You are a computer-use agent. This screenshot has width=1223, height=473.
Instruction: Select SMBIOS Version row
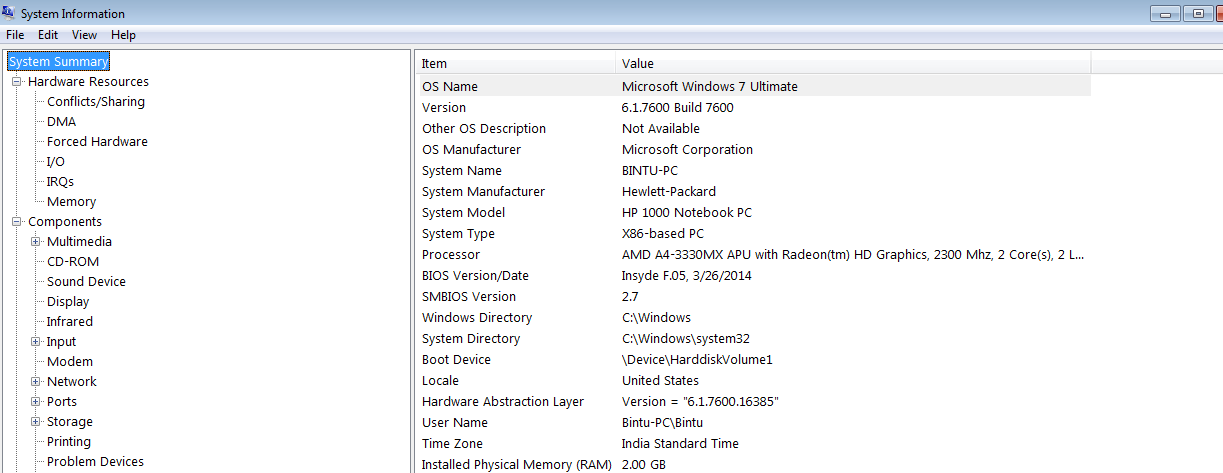753,297
